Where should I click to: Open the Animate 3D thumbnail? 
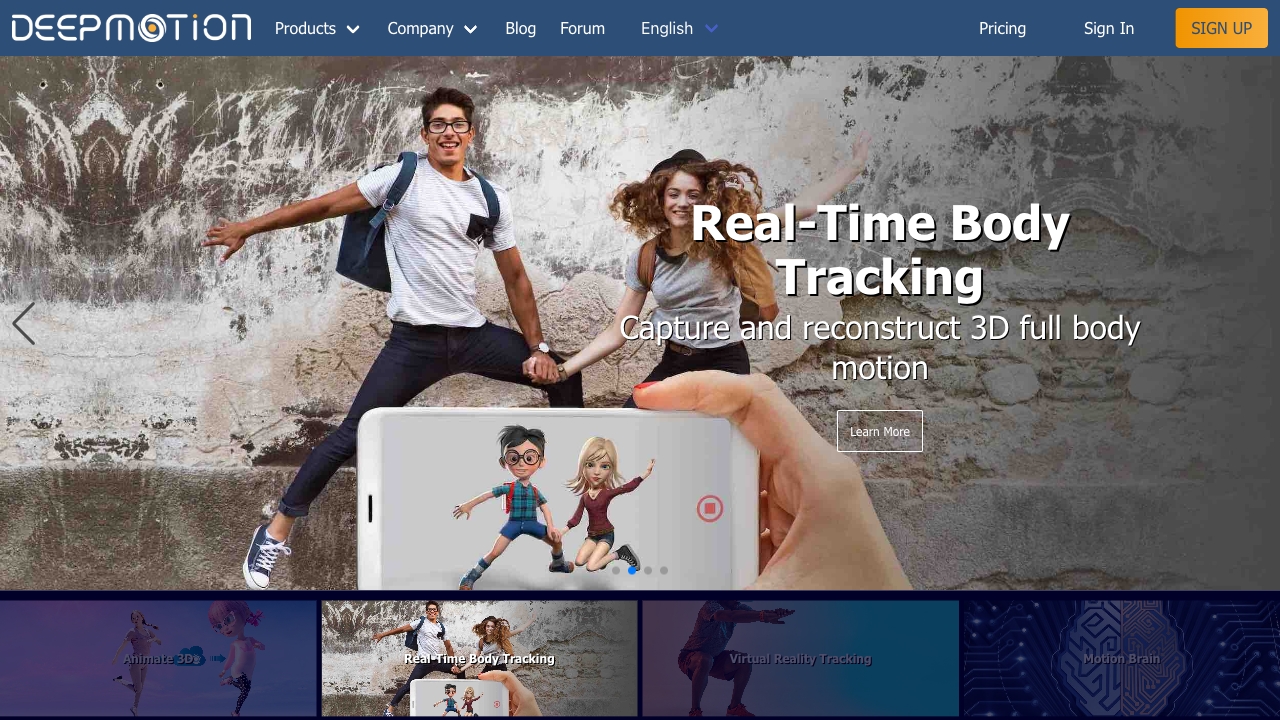point(159,658)
